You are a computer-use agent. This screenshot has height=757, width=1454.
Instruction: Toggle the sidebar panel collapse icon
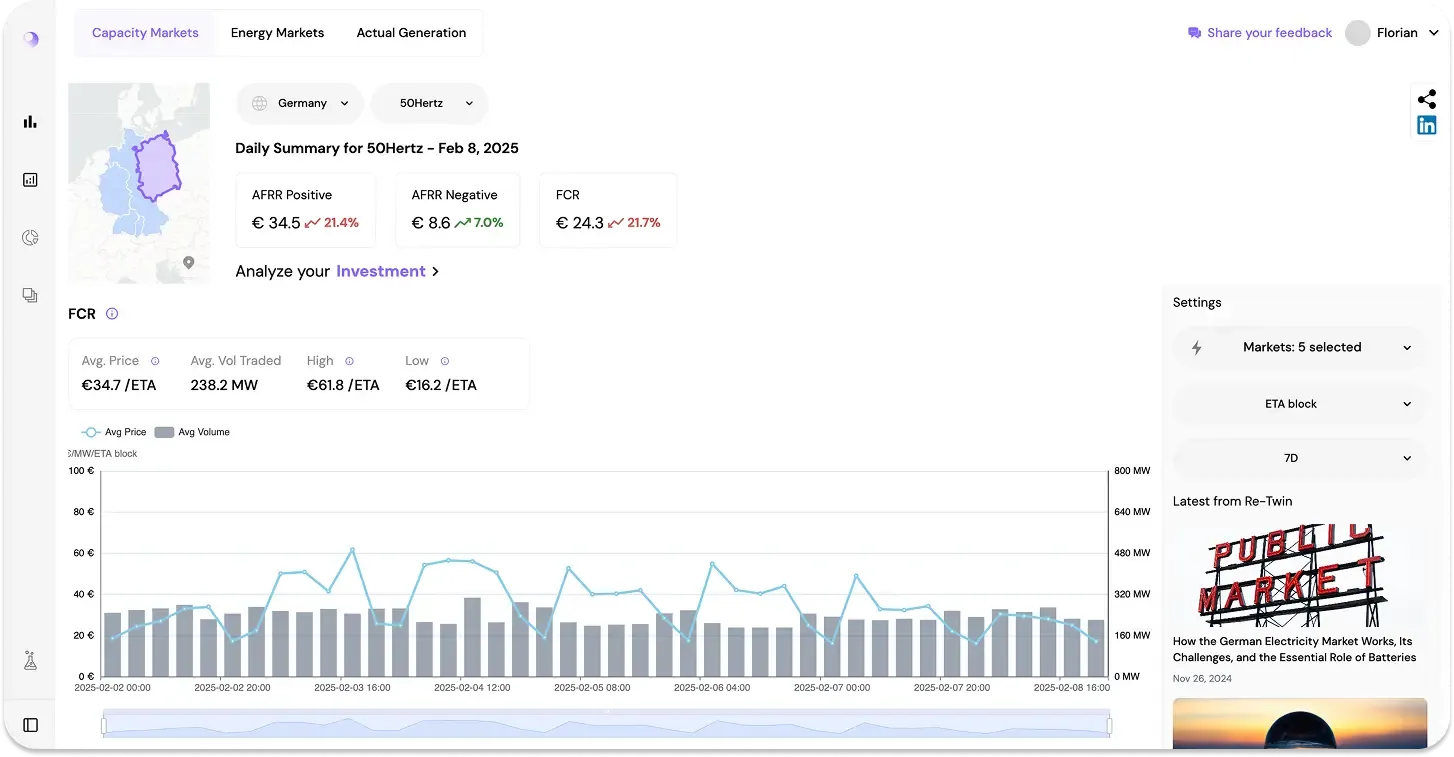[30, 725]
